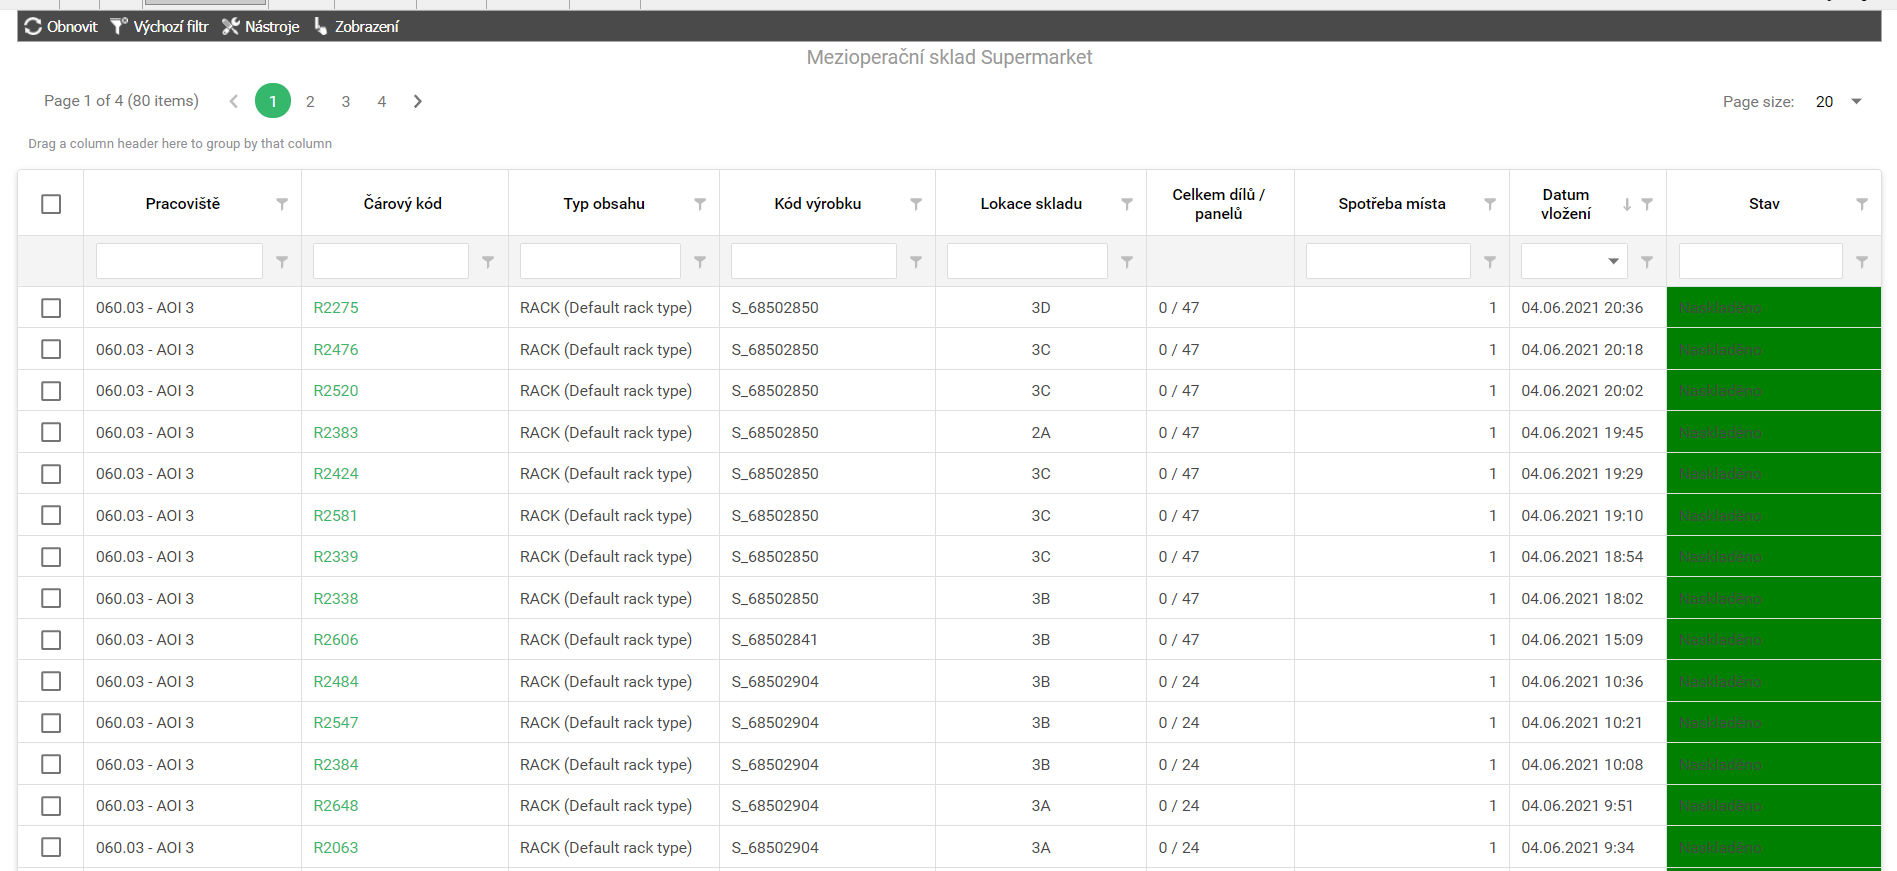
Task: Expand the Datum vložení filter date dropdown
Action: [x=1613, y=262]
